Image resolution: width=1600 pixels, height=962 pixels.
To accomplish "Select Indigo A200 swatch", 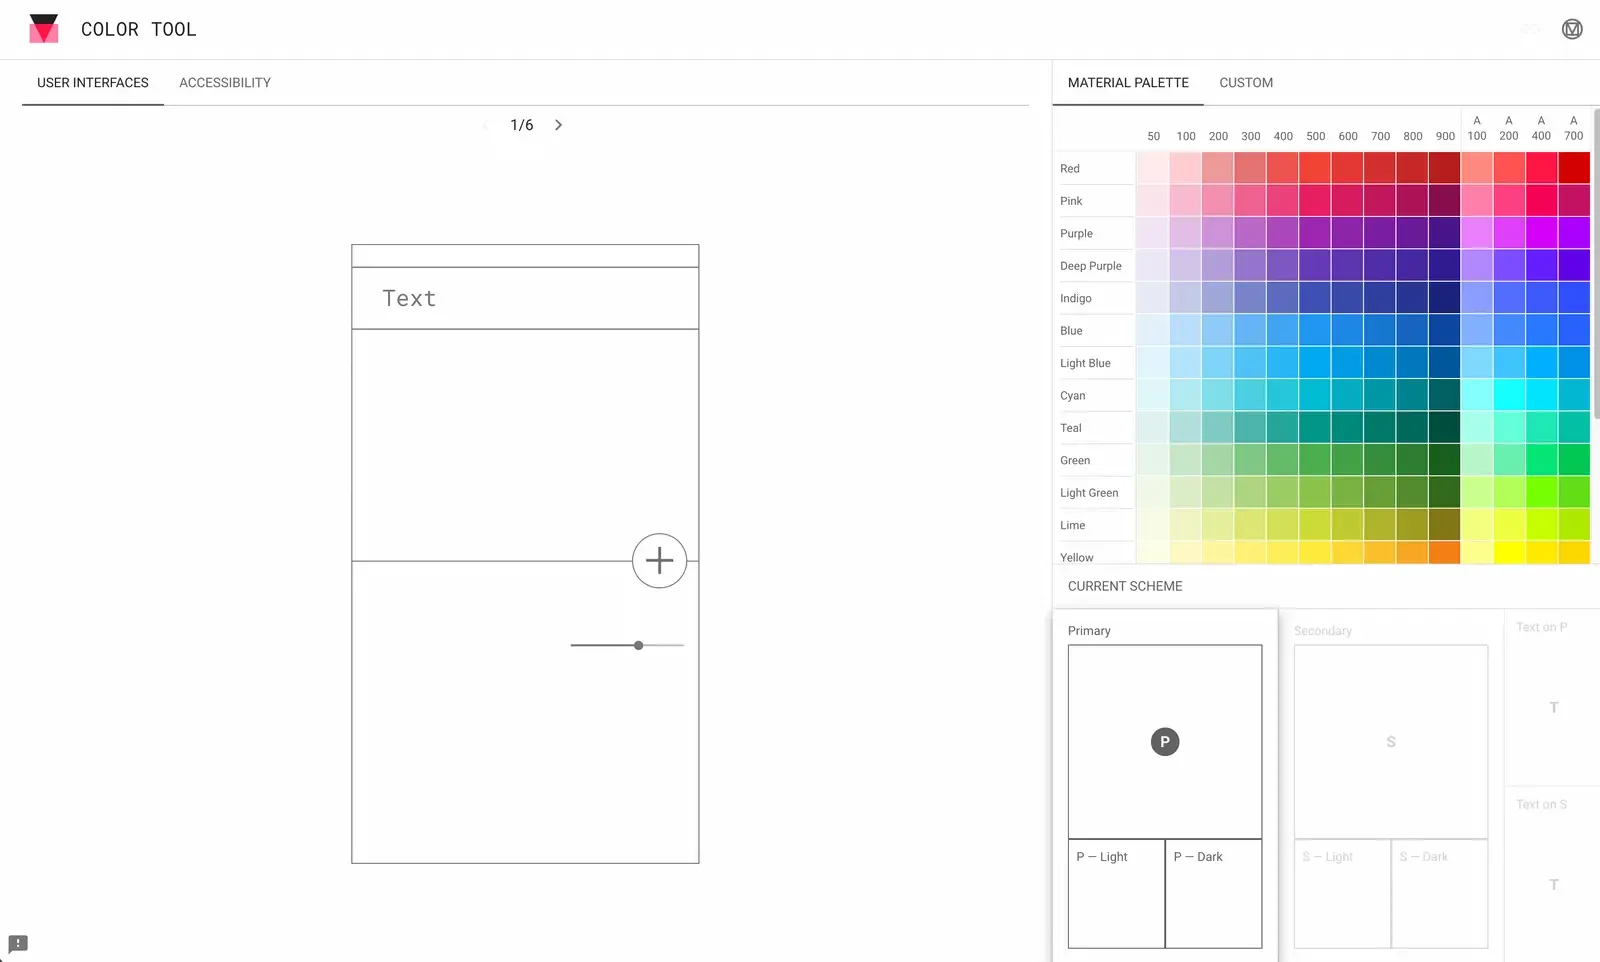I will (1509, 297).
